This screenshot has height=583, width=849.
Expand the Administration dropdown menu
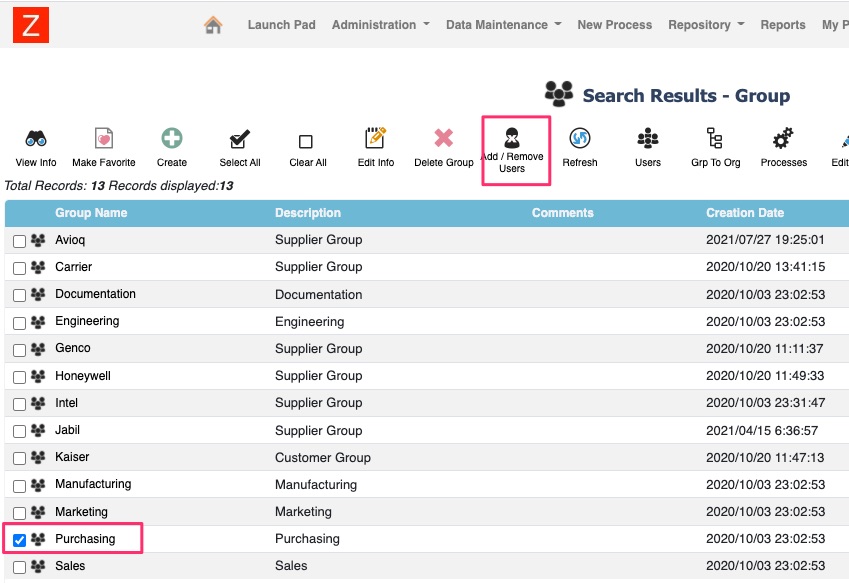(381, 25)
